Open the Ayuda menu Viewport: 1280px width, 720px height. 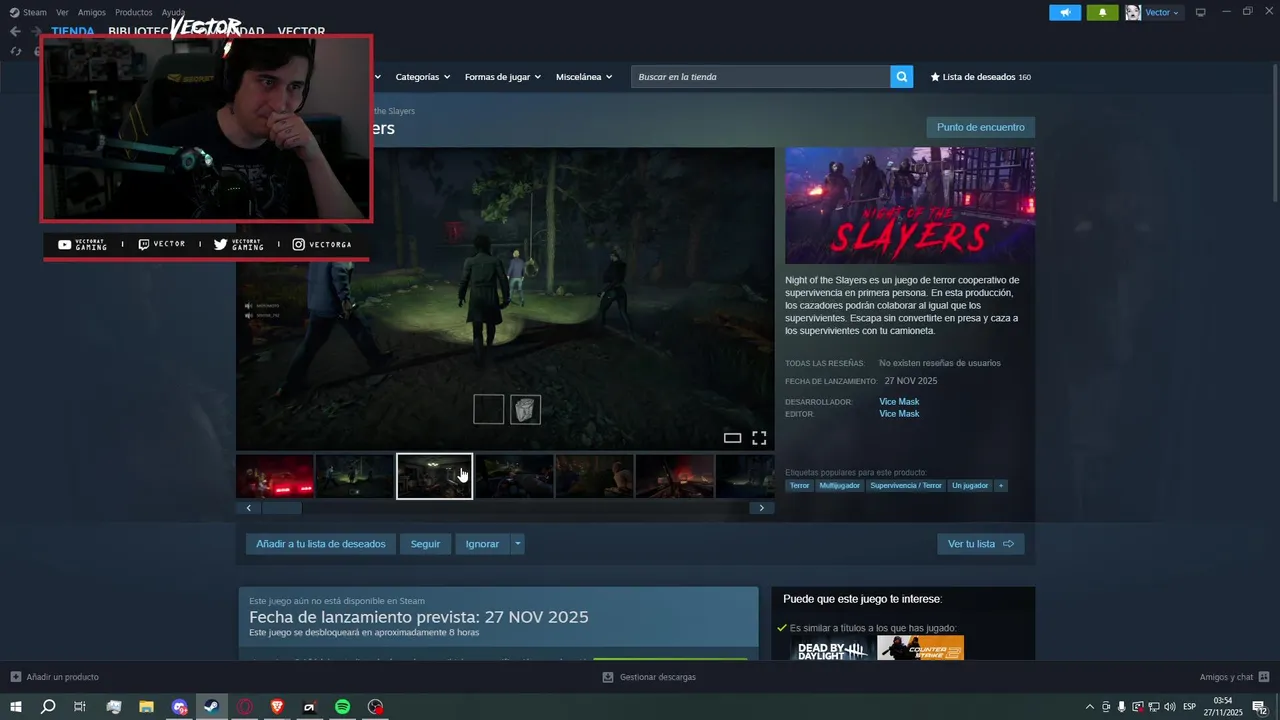(174, 12)
